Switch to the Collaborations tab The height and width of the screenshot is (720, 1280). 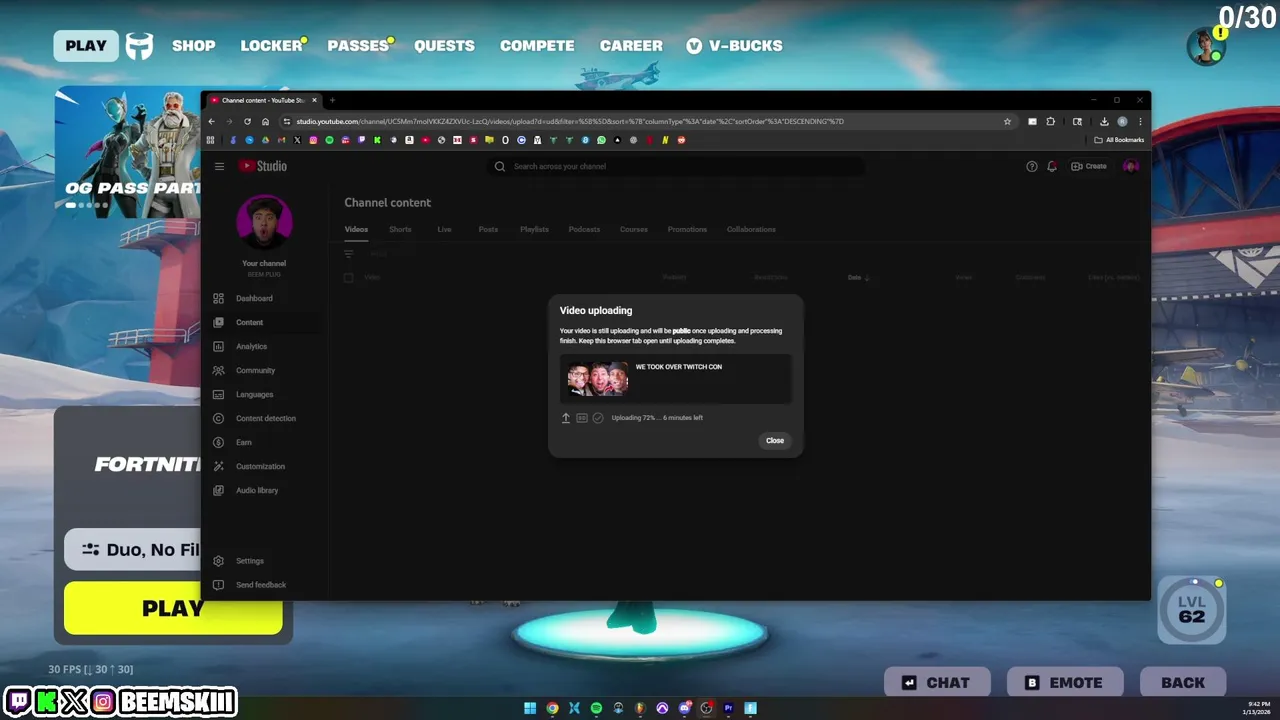point(751,229)
